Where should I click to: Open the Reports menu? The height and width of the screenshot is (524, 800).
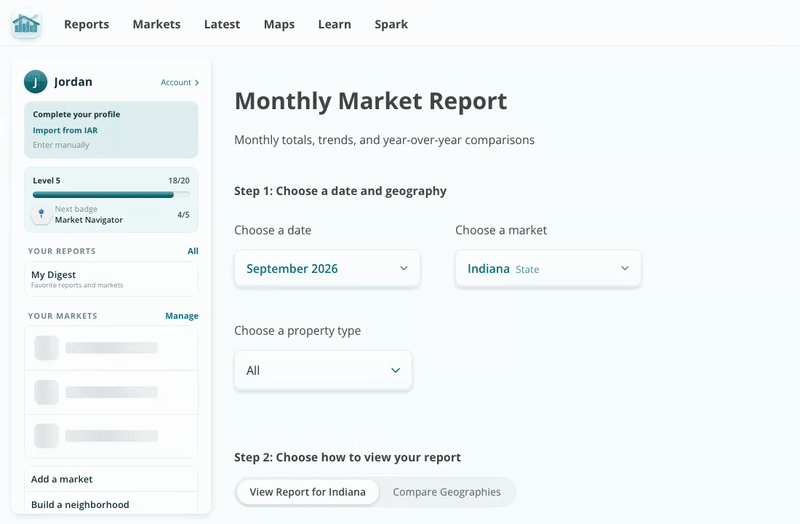click(86, 24)
